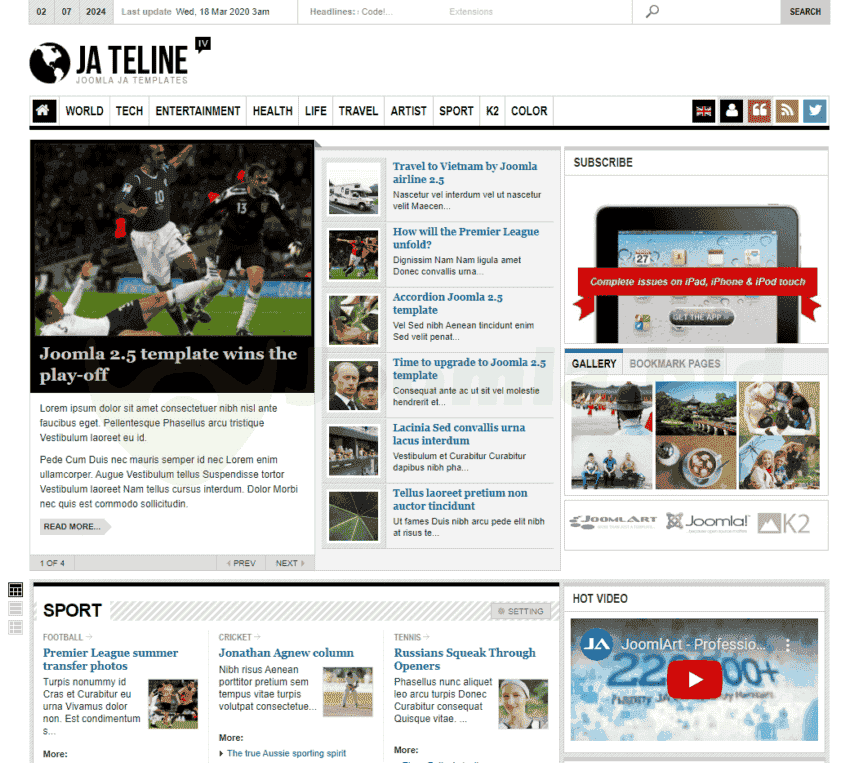Expand the Football category arrow

[89, 637]
